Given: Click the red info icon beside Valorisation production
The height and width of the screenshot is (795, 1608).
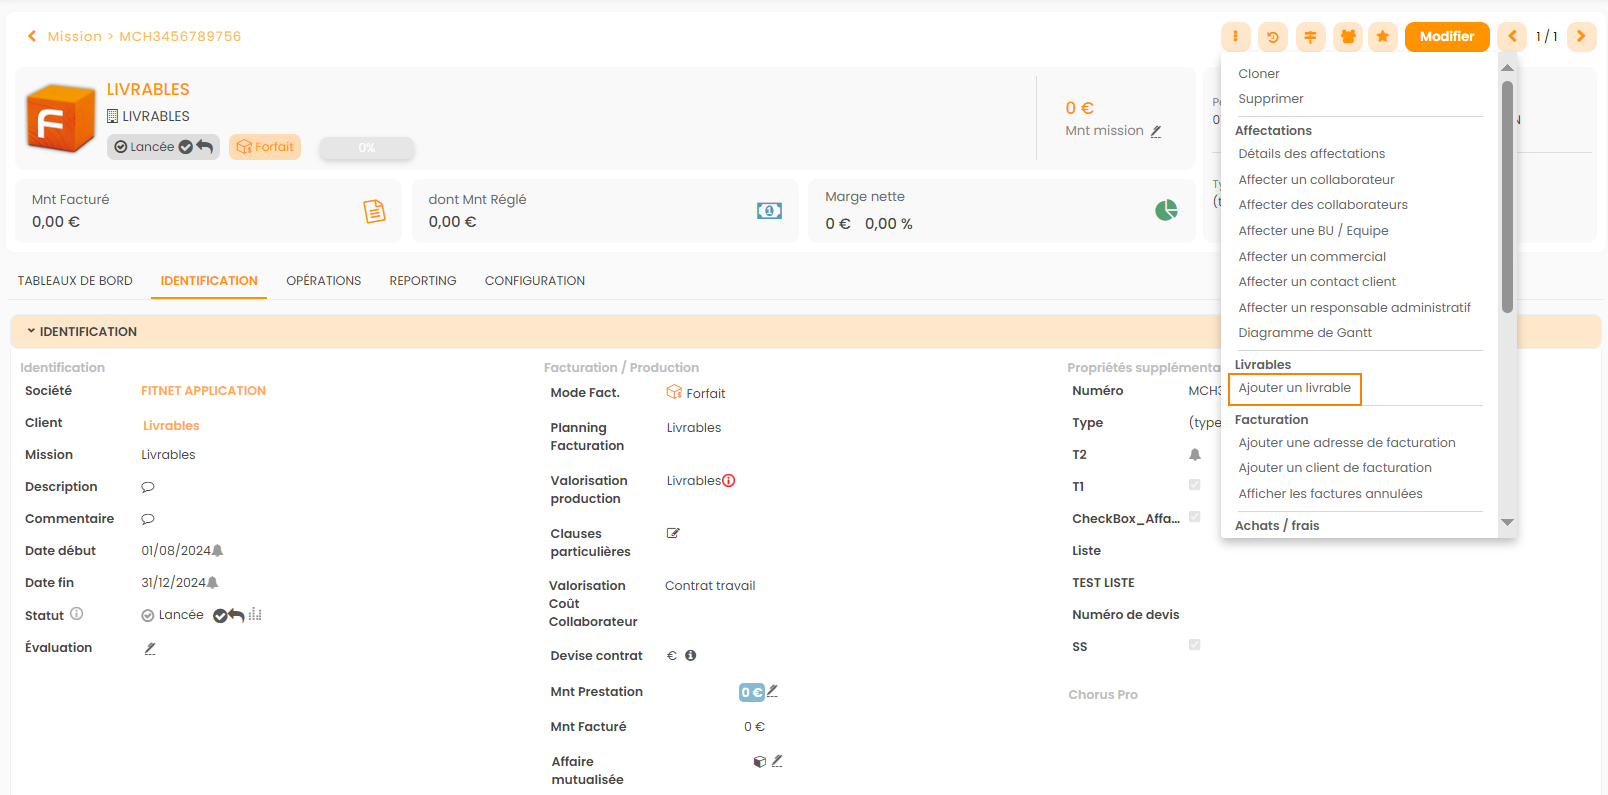Looking at the screenshot, I should (x=729, y=481).
